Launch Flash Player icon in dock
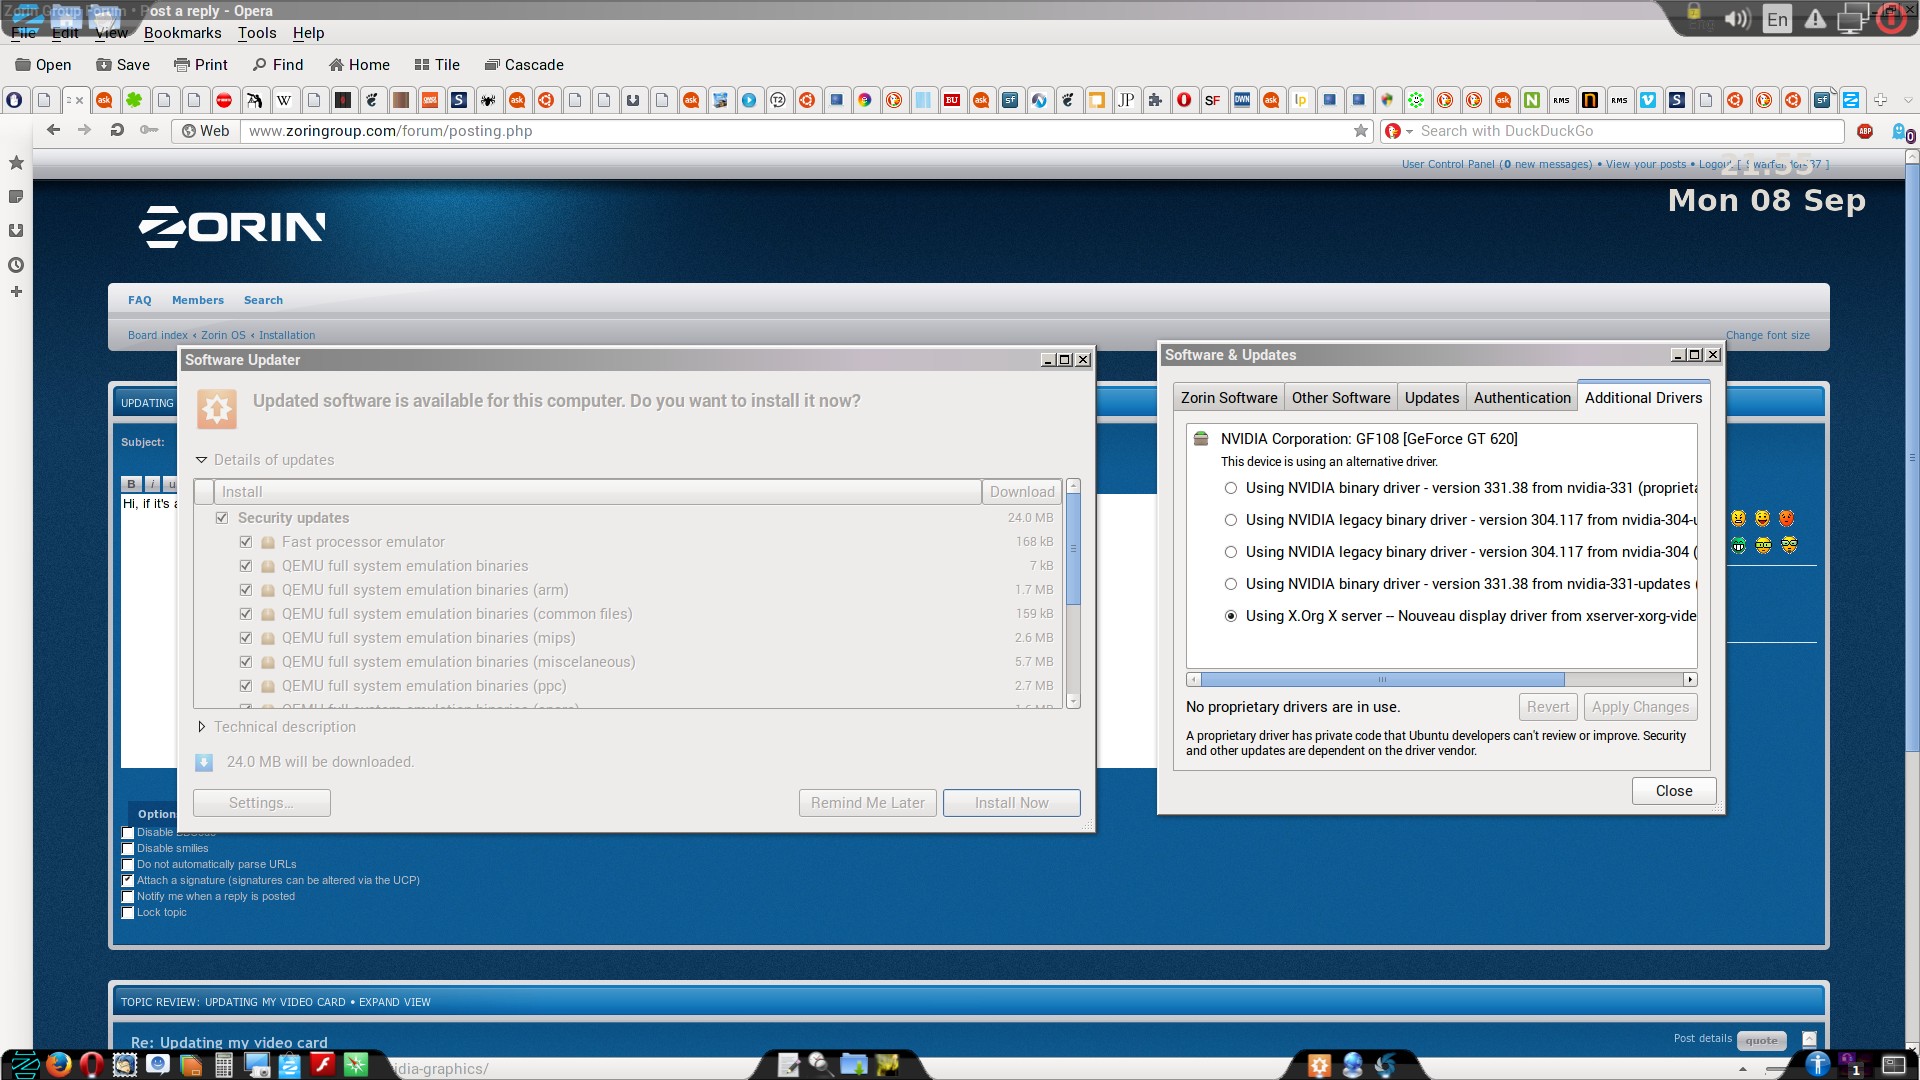 (323, 1064)
